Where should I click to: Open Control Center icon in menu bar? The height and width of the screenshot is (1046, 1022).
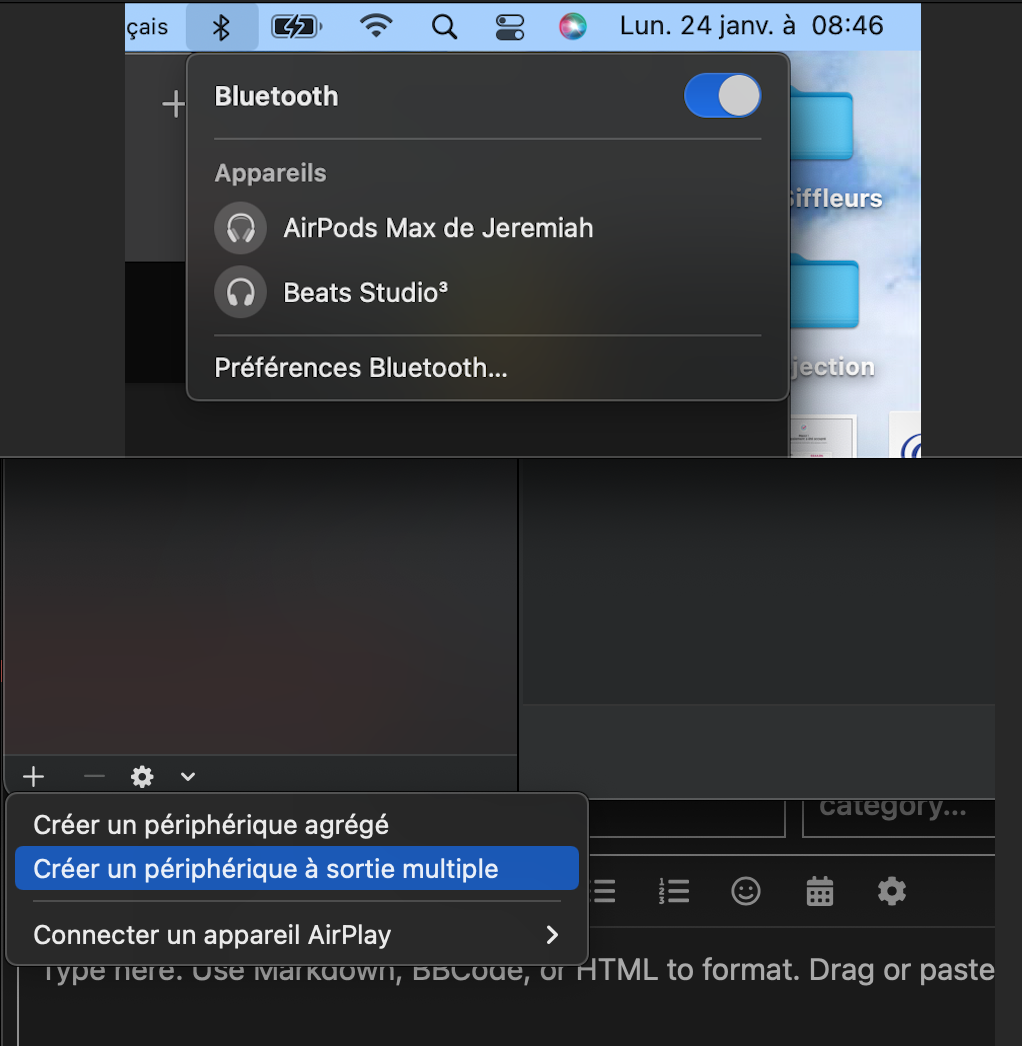[510, 27]
